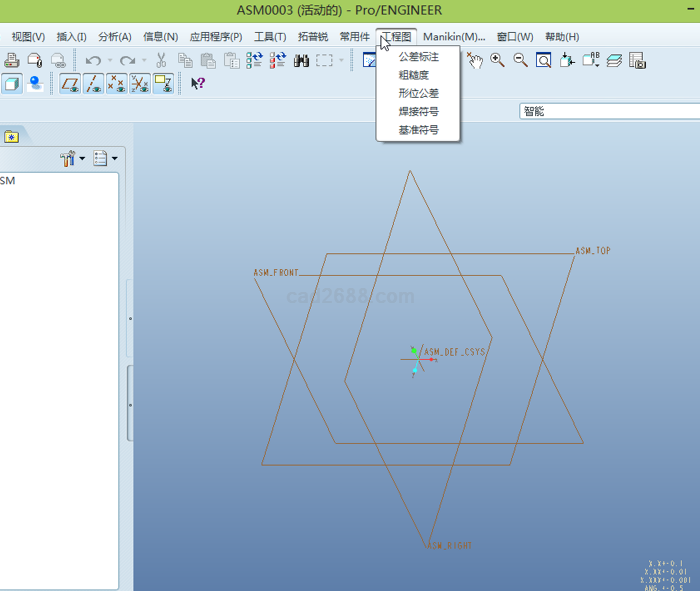Click the Zoom In magnifier icon
This screenshot has height=591, width=700.
click(x=497, y=60)
